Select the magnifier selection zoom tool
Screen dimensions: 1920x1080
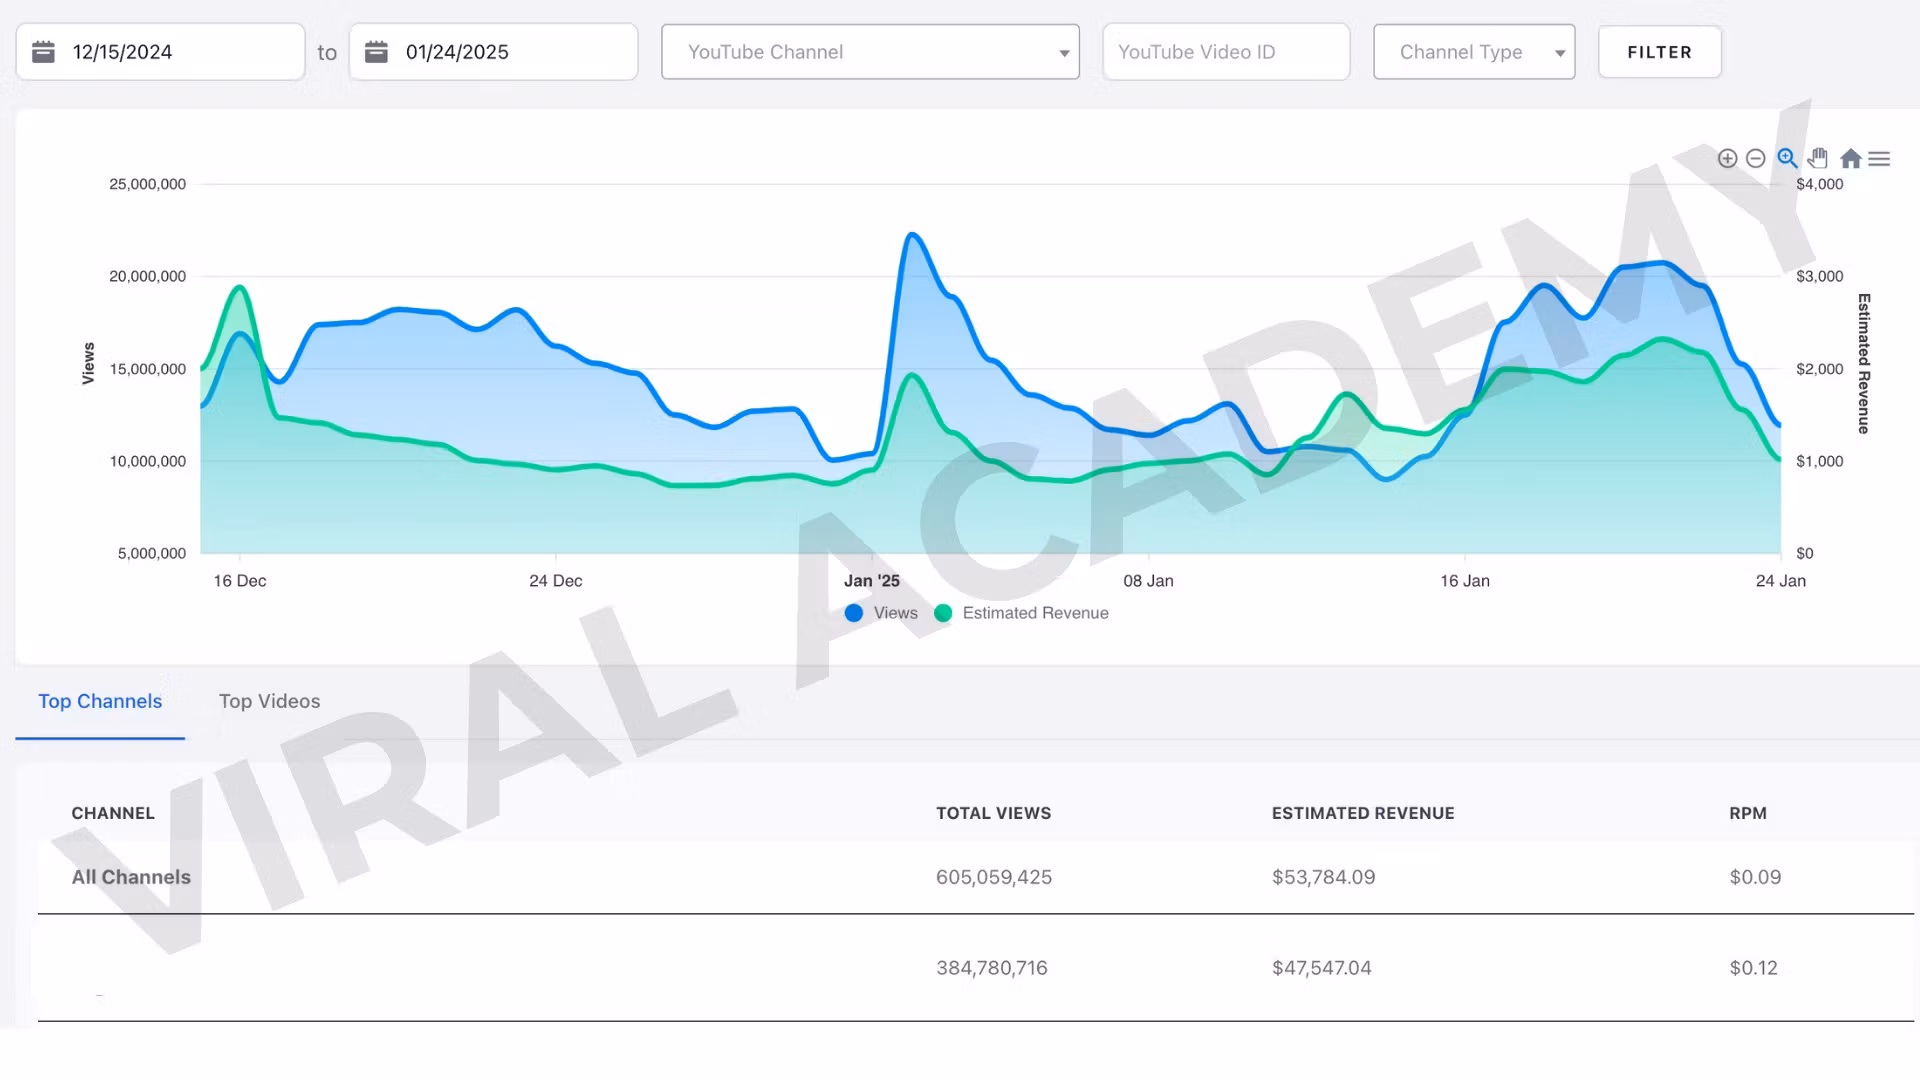click(x=1787, y=158)
